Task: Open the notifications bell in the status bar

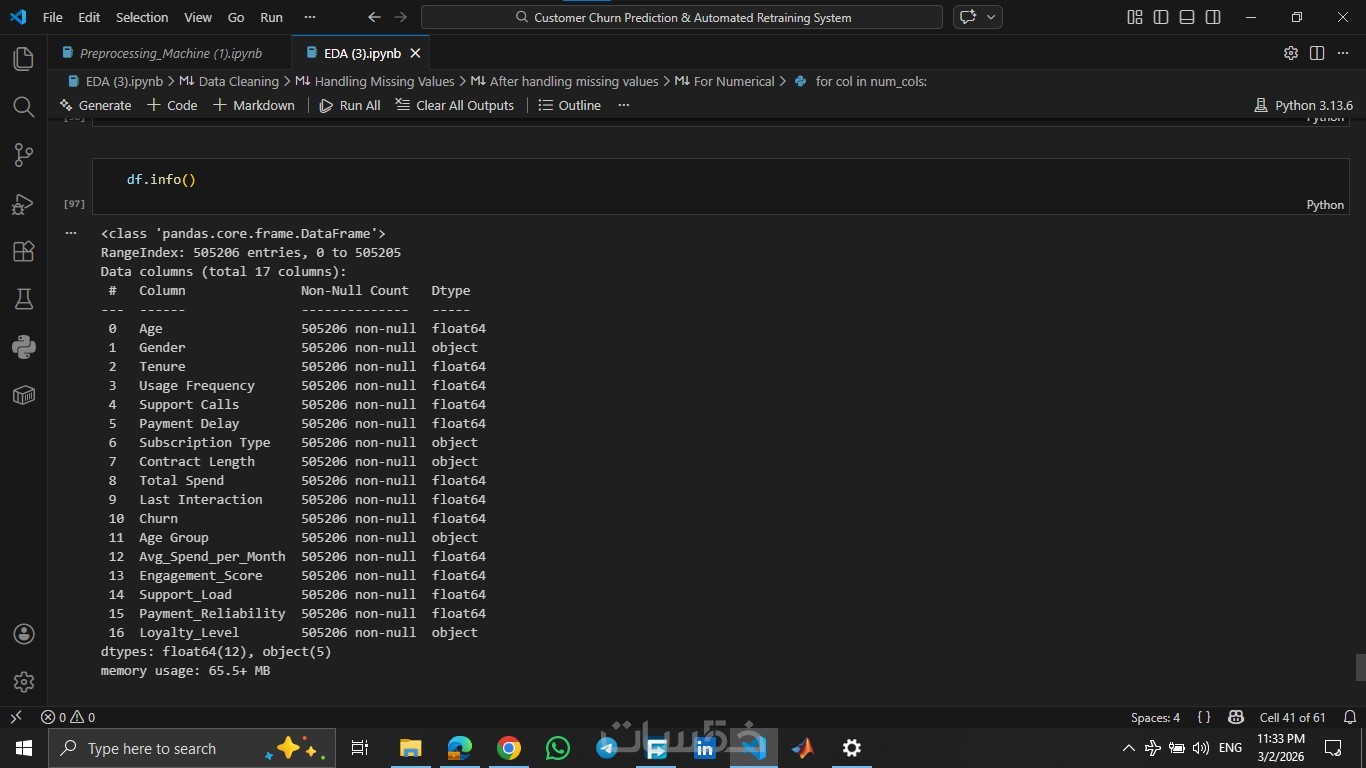Action: (x=1349, y=717)
